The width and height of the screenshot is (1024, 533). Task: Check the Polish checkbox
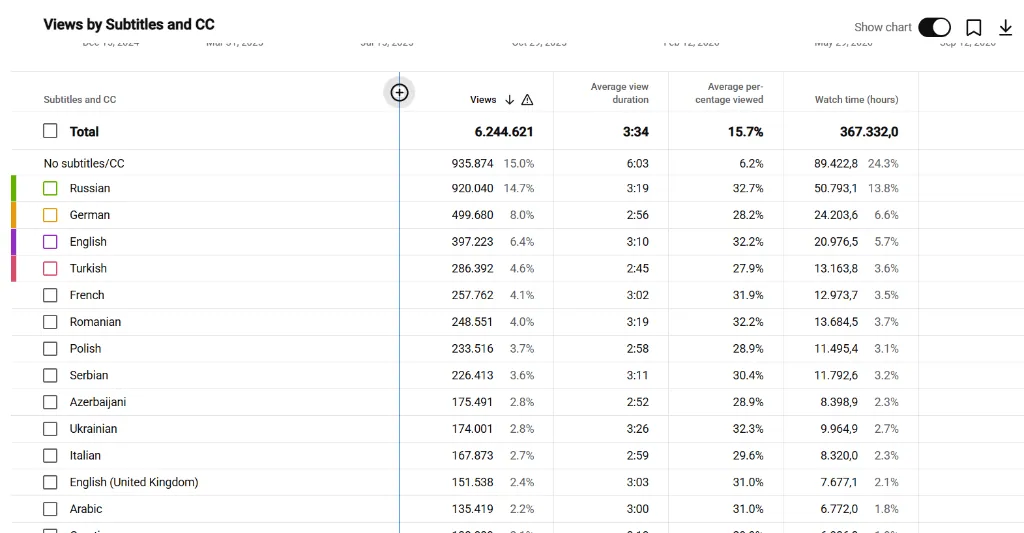coord(50,349)
